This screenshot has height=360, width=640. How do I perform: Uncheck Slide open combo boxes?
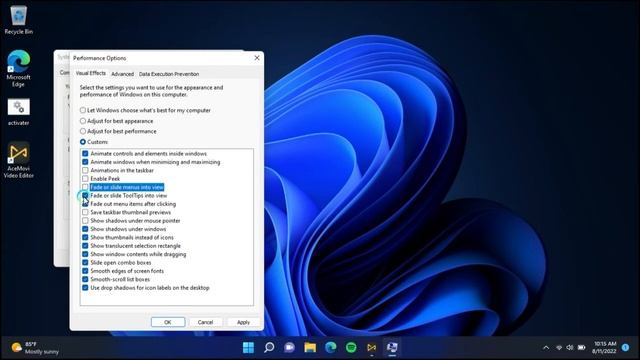pyautogui.click(x=85, y=262)
